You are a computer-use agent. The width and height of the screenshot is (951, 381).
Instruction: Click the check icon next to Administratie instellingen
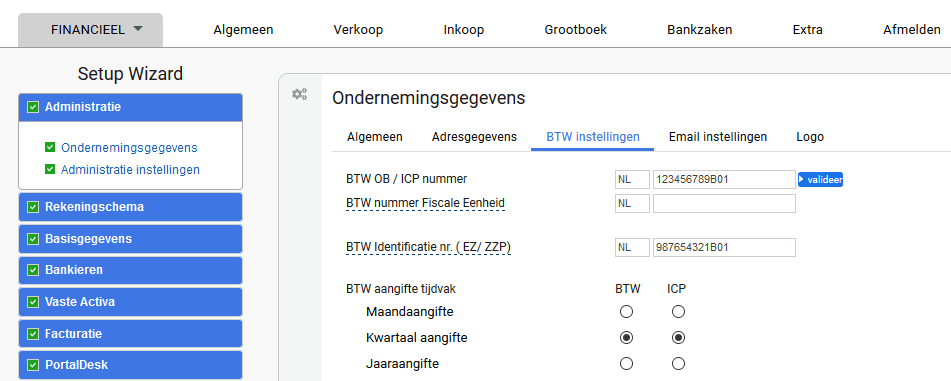pyautogui.click(x=50, y=169)
